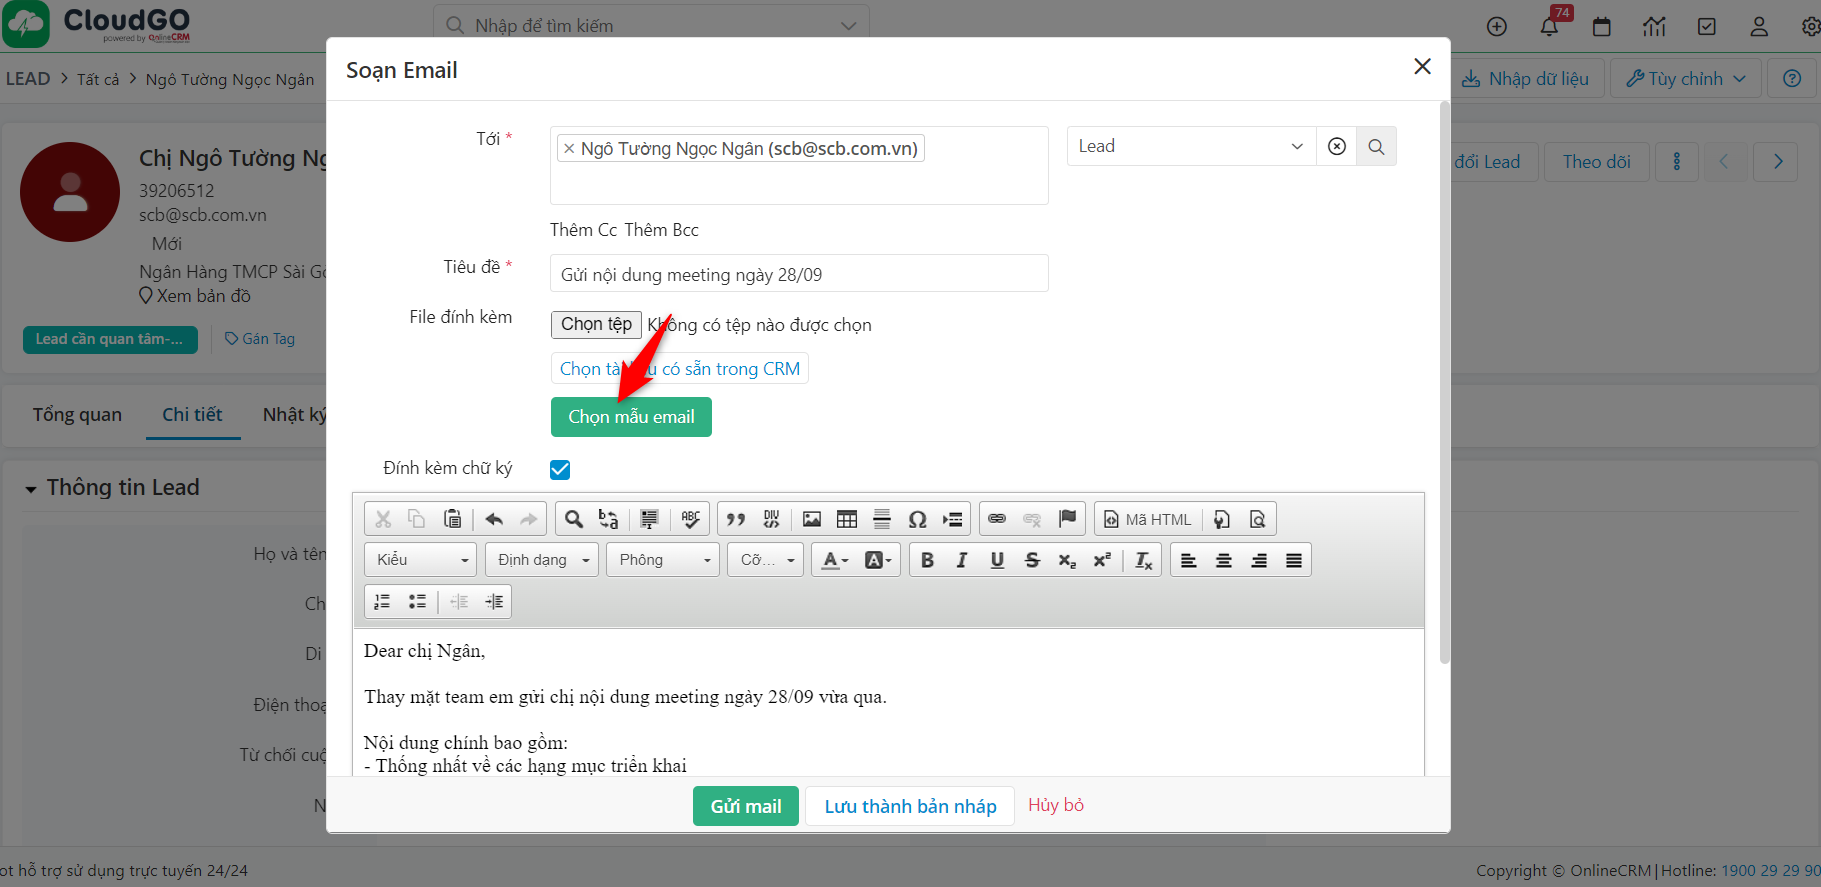Increase the paragraph indent
The height and width of the screenshot is (887, 1821).
pyautogui.click(x=494, y=601)
